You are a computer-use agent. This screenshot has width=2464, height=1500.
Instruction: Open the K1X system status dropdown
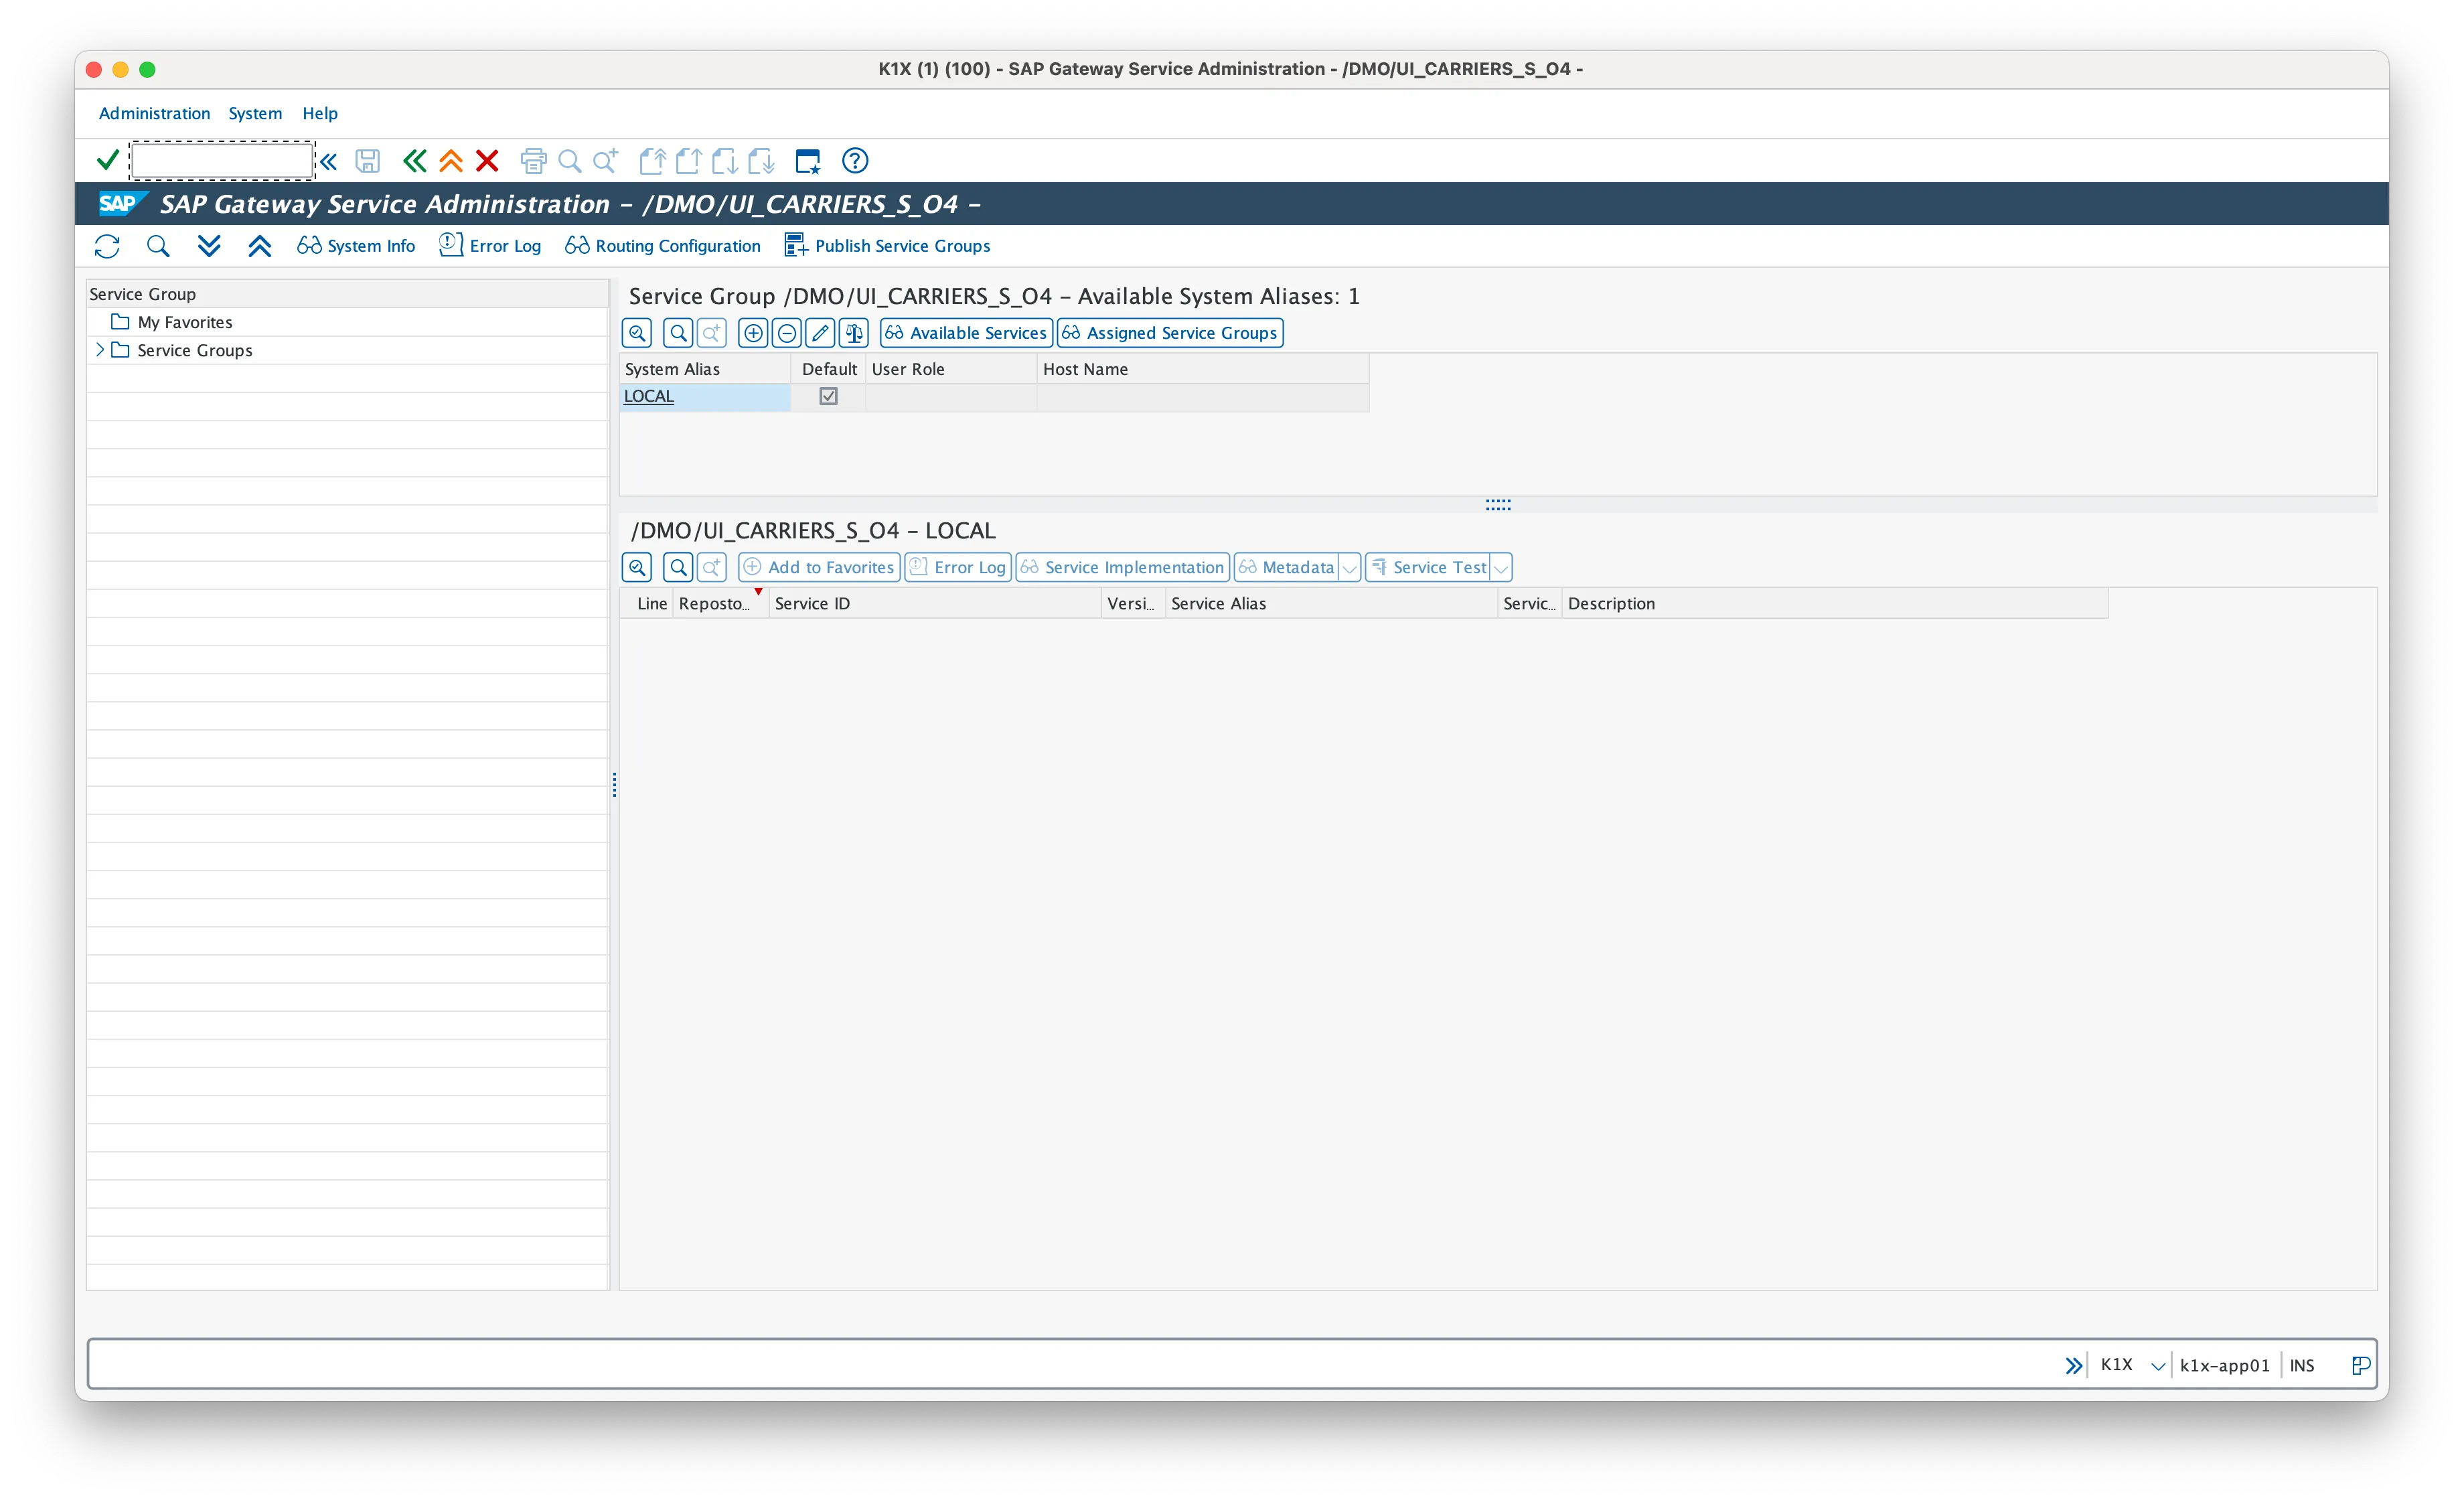(x=2158, y=1366)
